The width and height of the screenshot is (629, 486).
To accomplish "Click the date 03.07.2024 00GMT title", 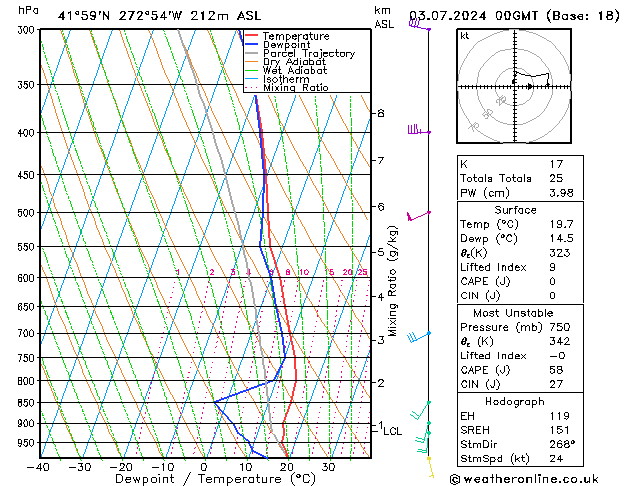I will coord(474,16).
